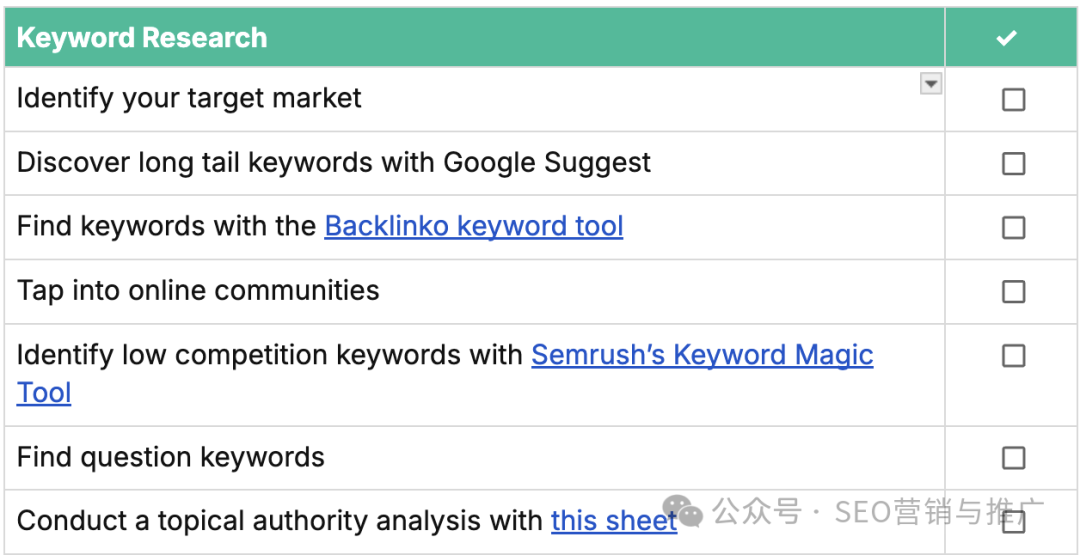The height and width of the screenshot is (555, 1080).
Task: Open the Backlinko keyword tool link
Action: (x=474, y=226)
